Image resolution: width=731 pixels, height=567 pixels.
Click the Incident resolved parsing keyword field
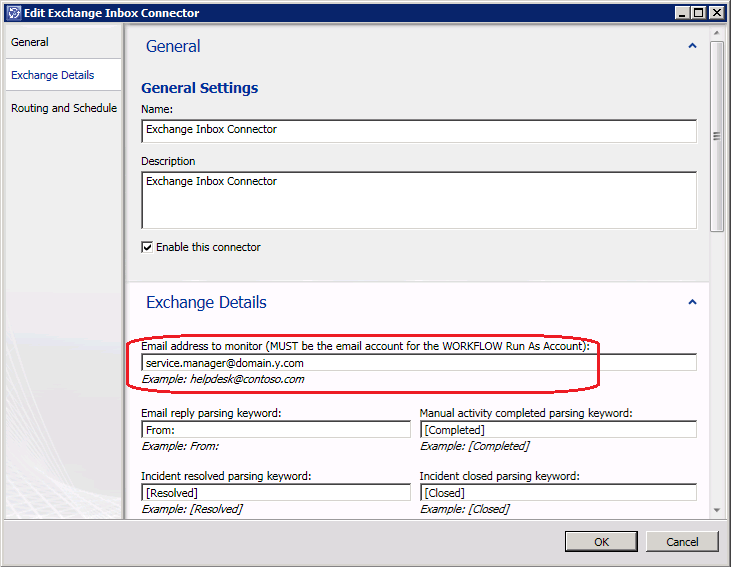tap(276, 493)
